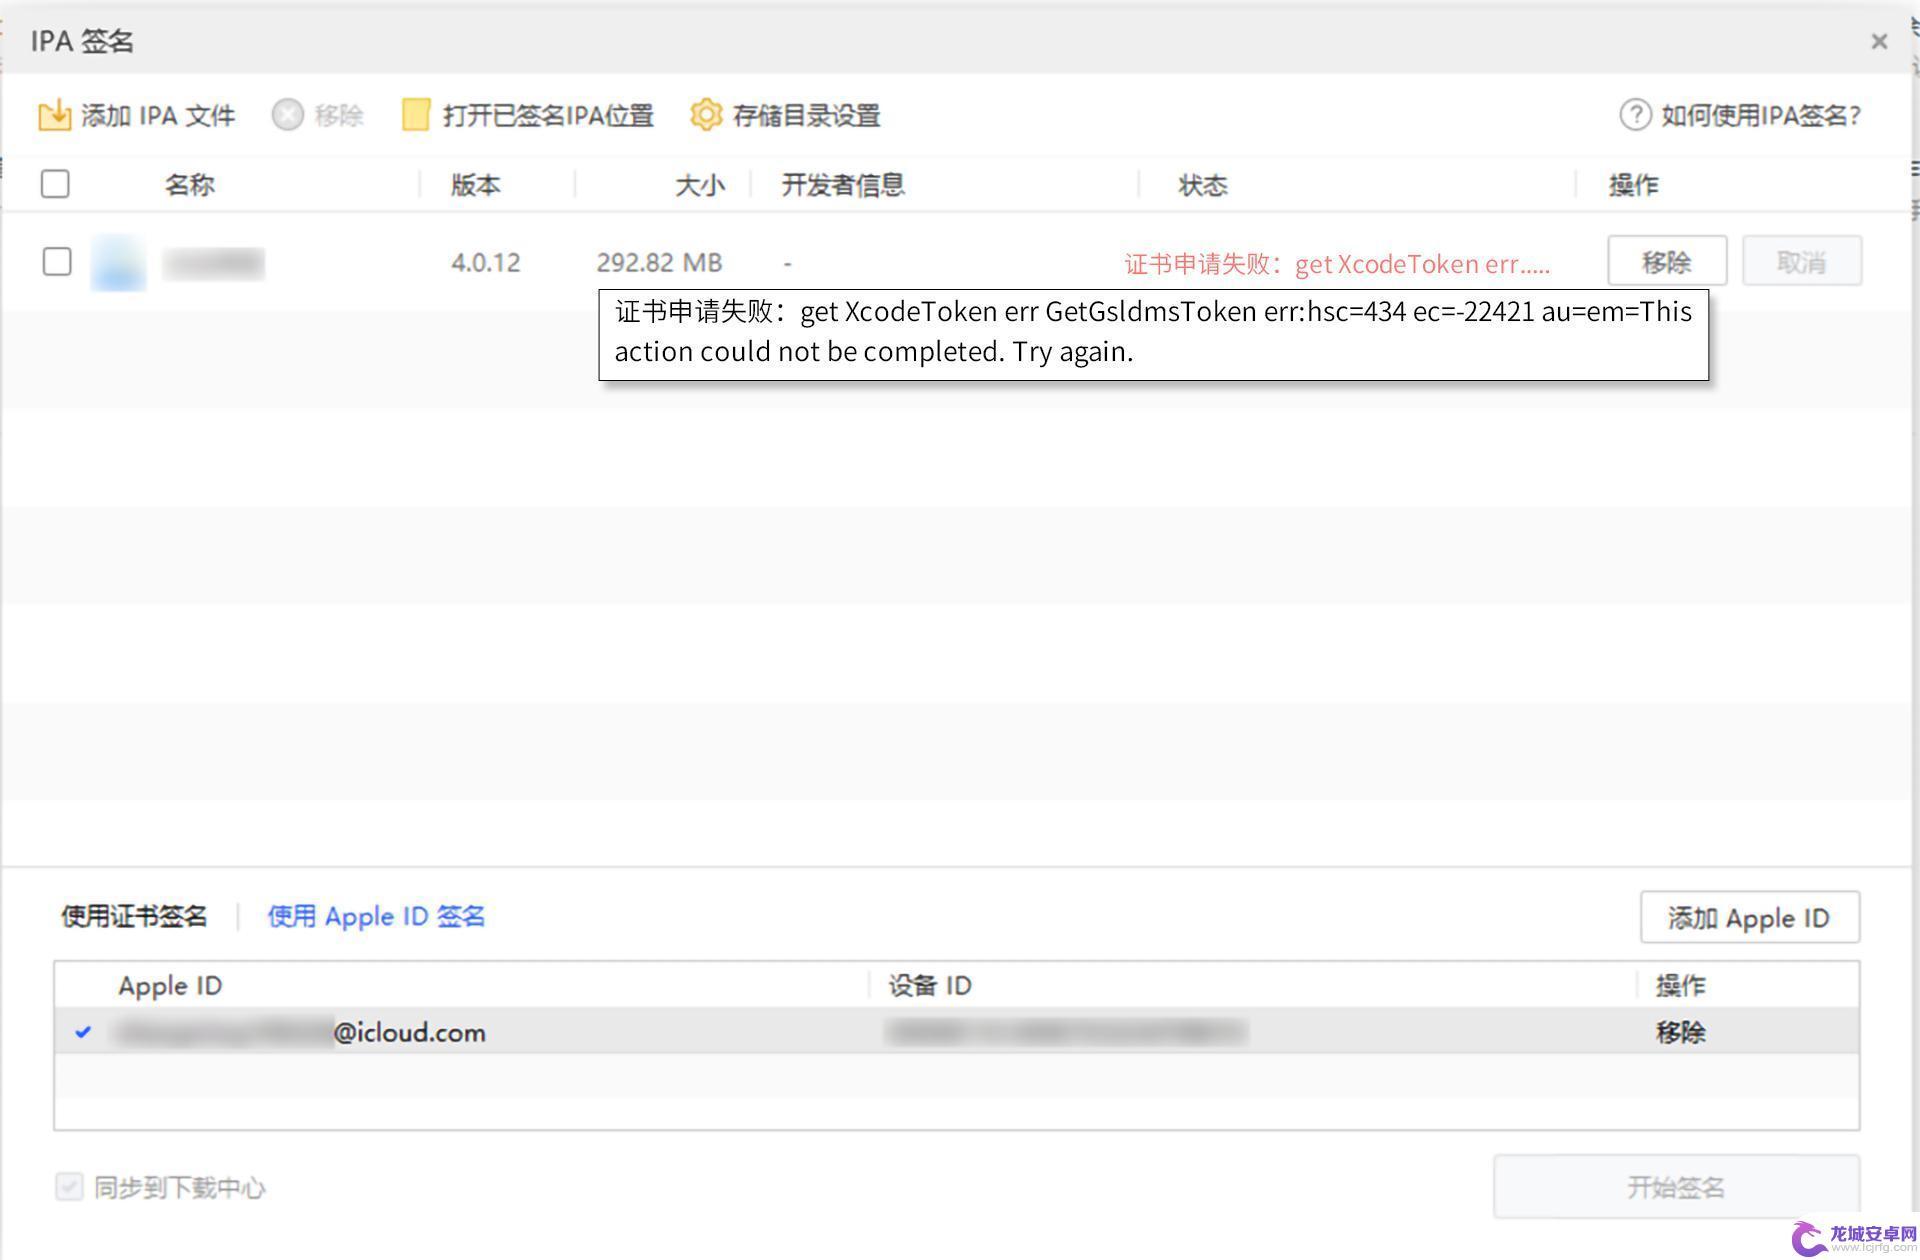This screenshot has width=1920, height=1260.
Task: Click 存储目录设置 toolbar item
Action: pos(806,116)
